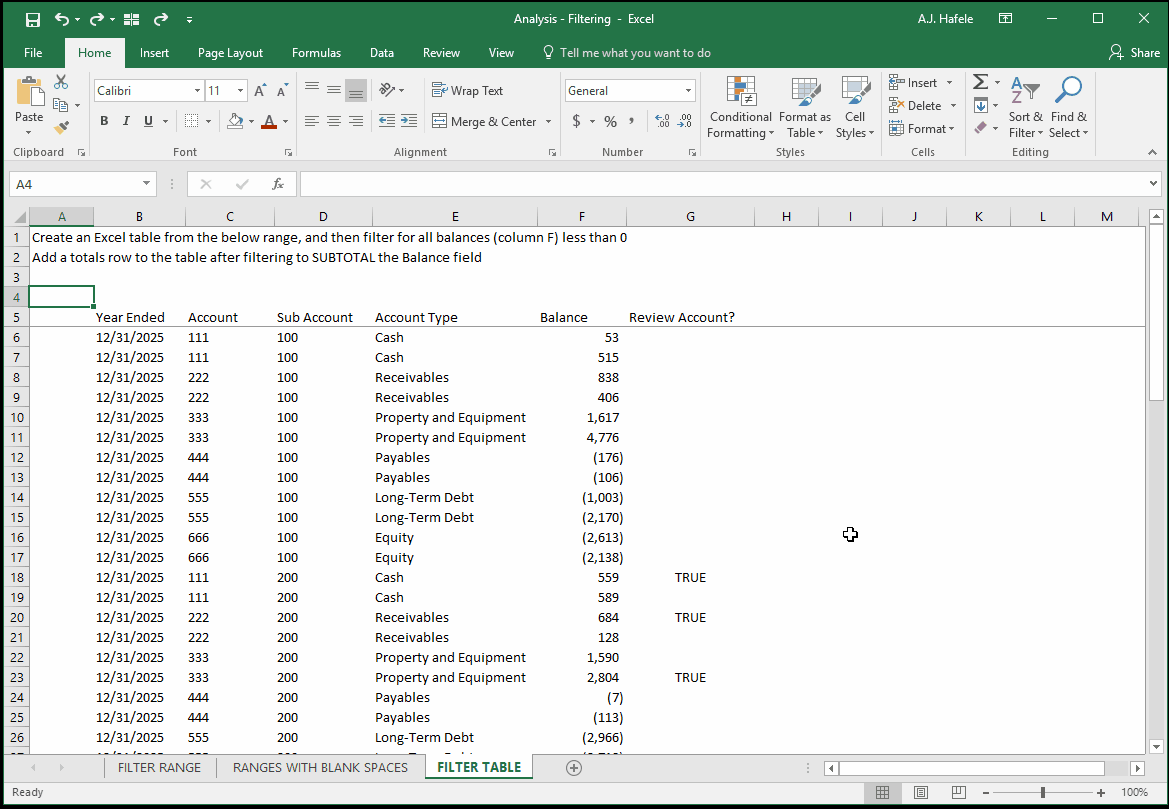Open the Customize Quick Access Toolbar dropdown
This screenshot has height=809, width=1169.
click(189, 19)
